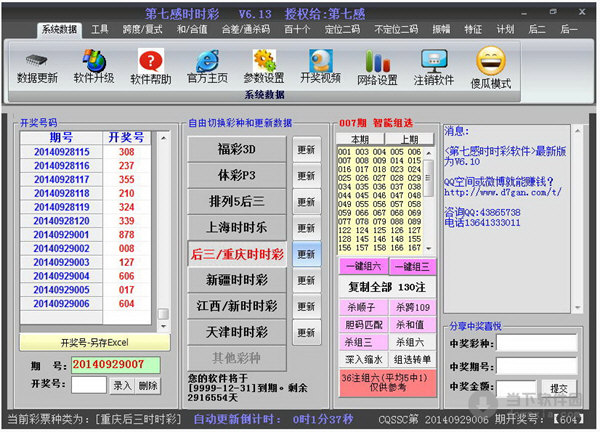
Task: Click 开奖号-另存Excel button
Action: [95, 342]
